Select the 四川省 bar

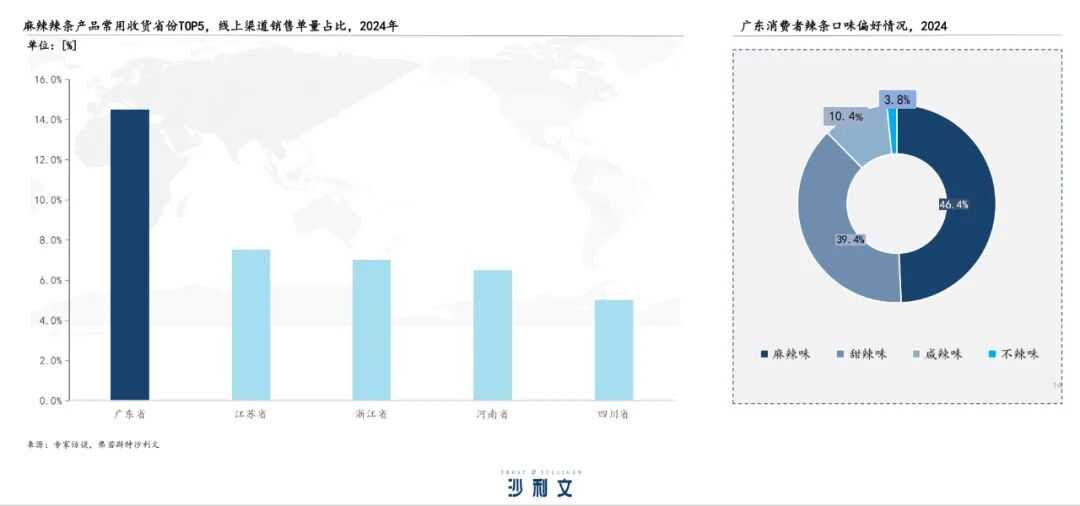[614, 350]
